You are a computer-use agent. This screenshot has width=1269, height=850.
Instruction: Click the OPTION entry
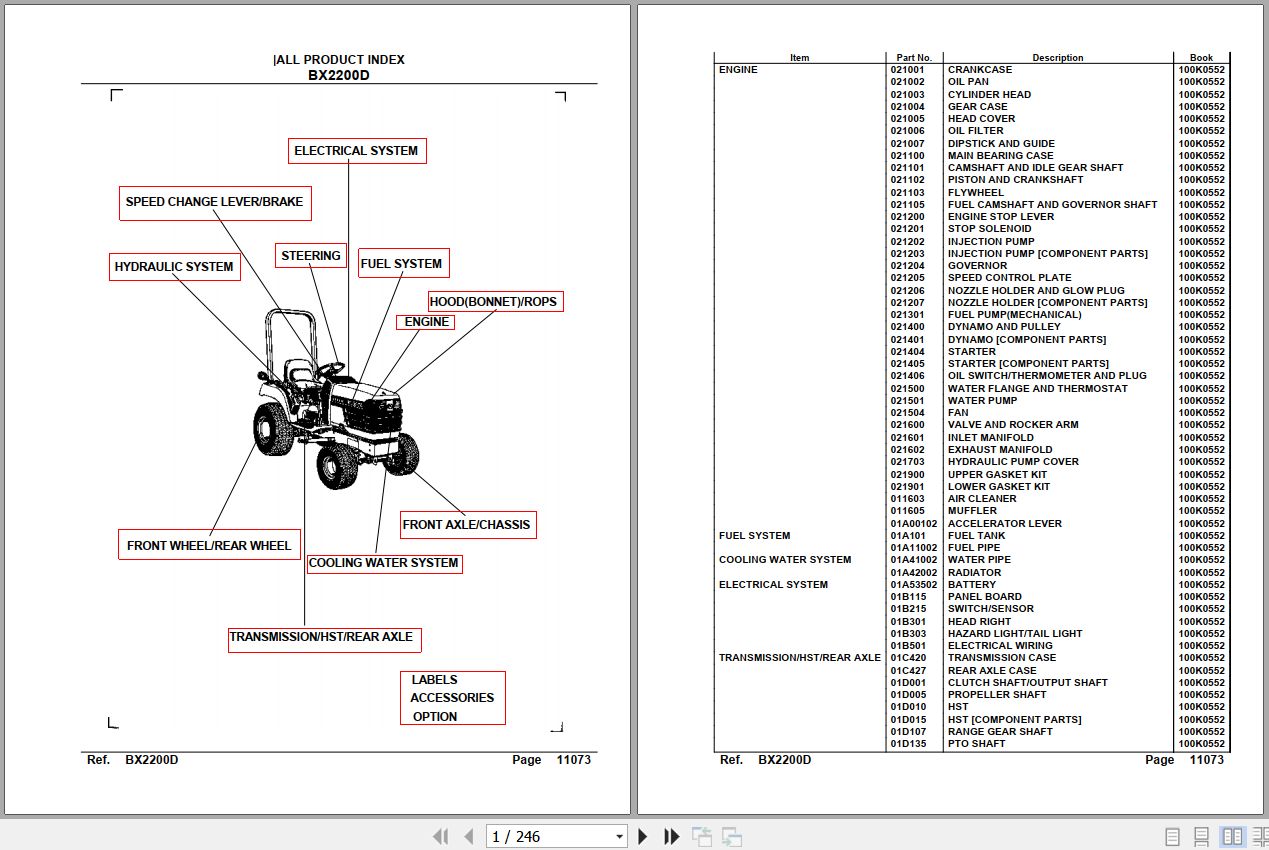click(435, 717)
